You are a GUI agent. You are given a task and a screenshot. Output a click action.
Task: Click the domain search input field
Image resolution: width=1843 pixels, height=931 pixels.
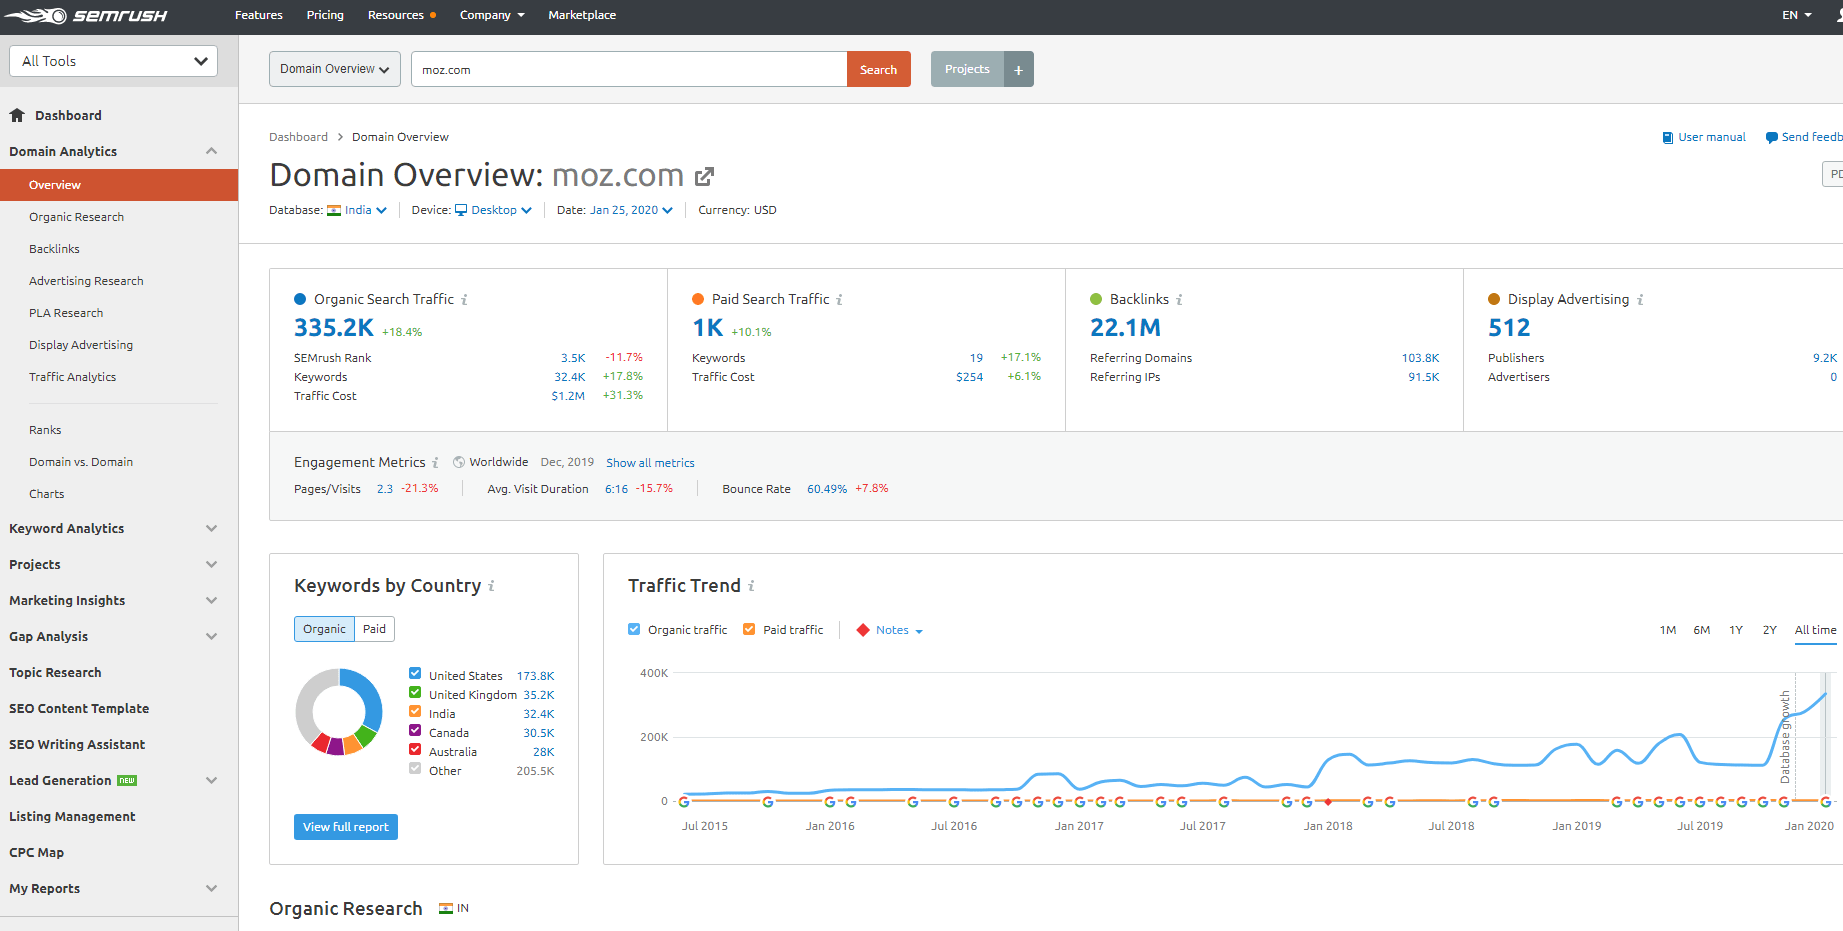point(629,69)
